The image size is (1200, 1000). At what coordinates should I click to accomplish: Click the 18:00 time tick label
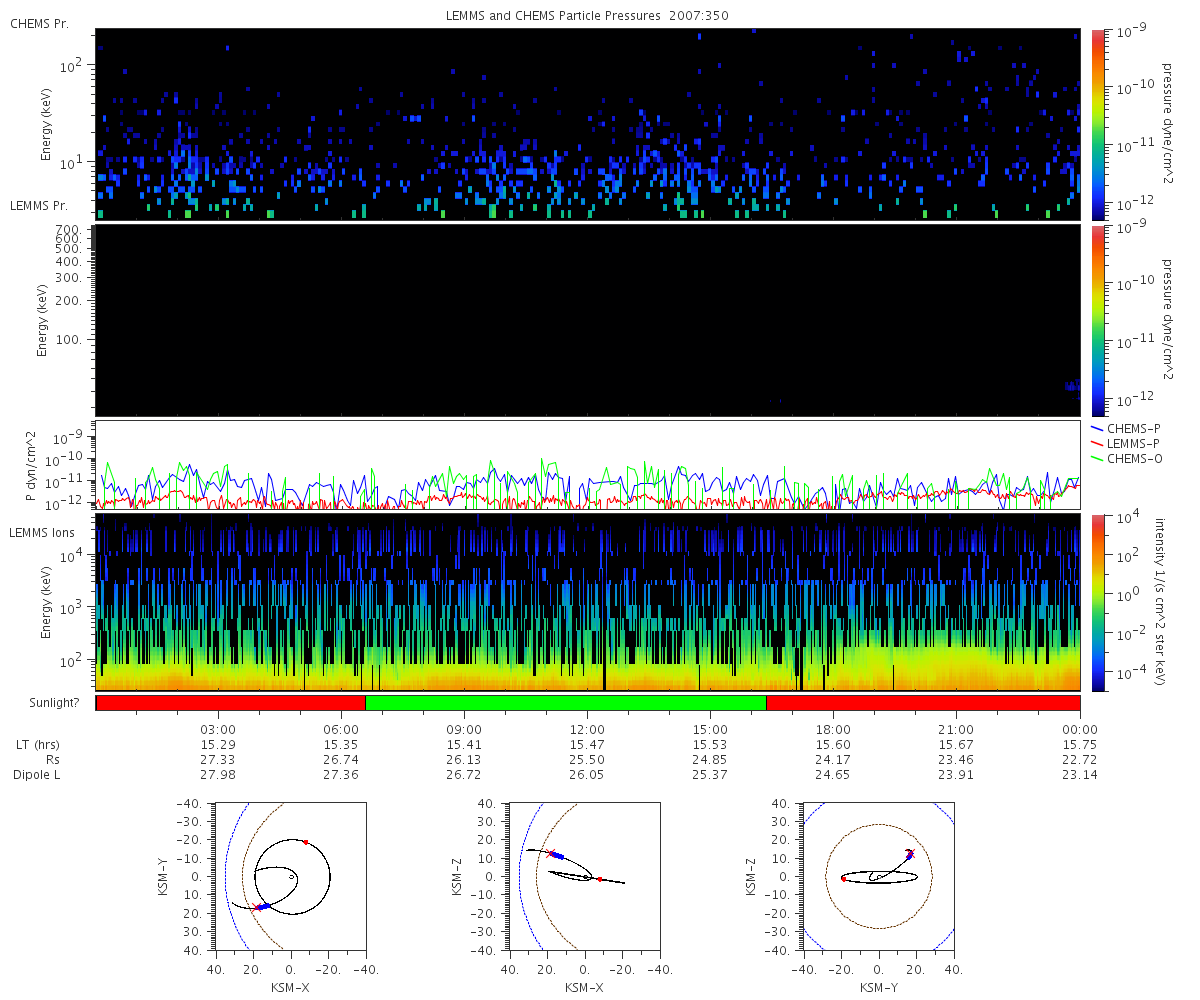(x=833, y=730)
